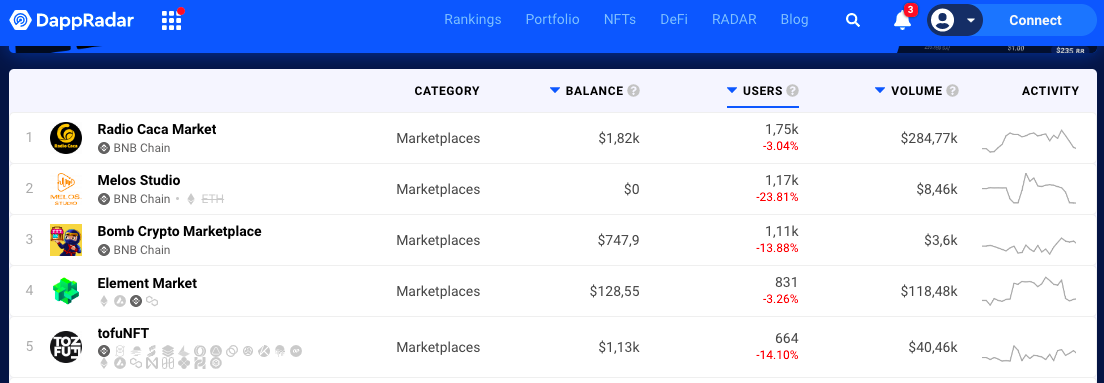Screen dimensions: 1104x383
Task: Click the Element Market logo
Action: tap(66, 291)
